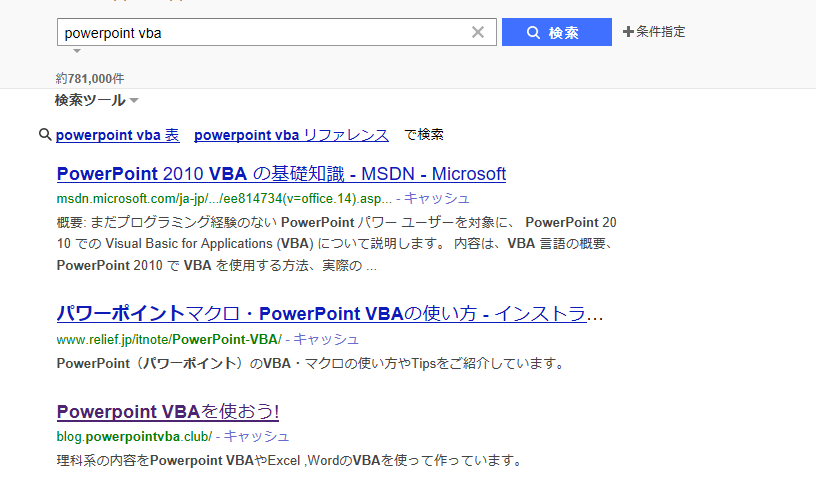Click the blue 検索 search button
This screenshot has height=485, width=816.
(557, 32)
